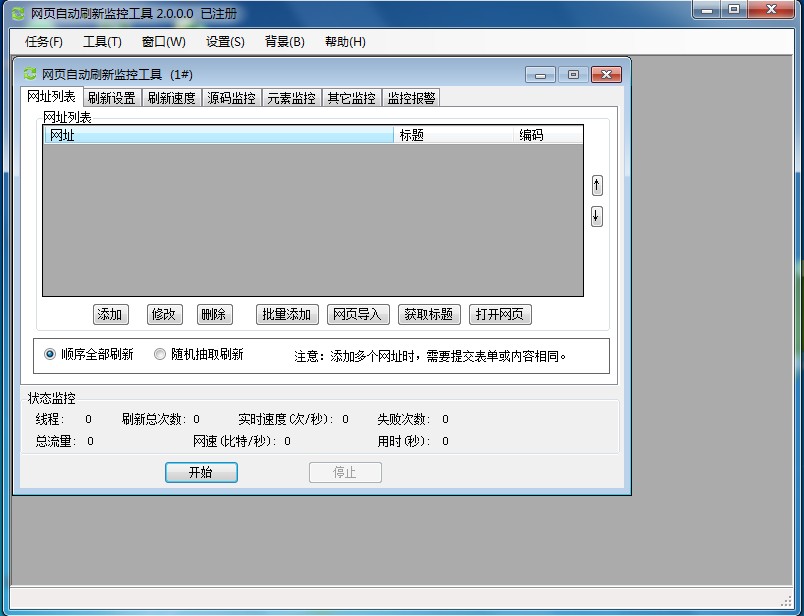This screenshot has width=804, height=616.
Task: Switch to the 元素监控 tab
Action: (291, 98)
